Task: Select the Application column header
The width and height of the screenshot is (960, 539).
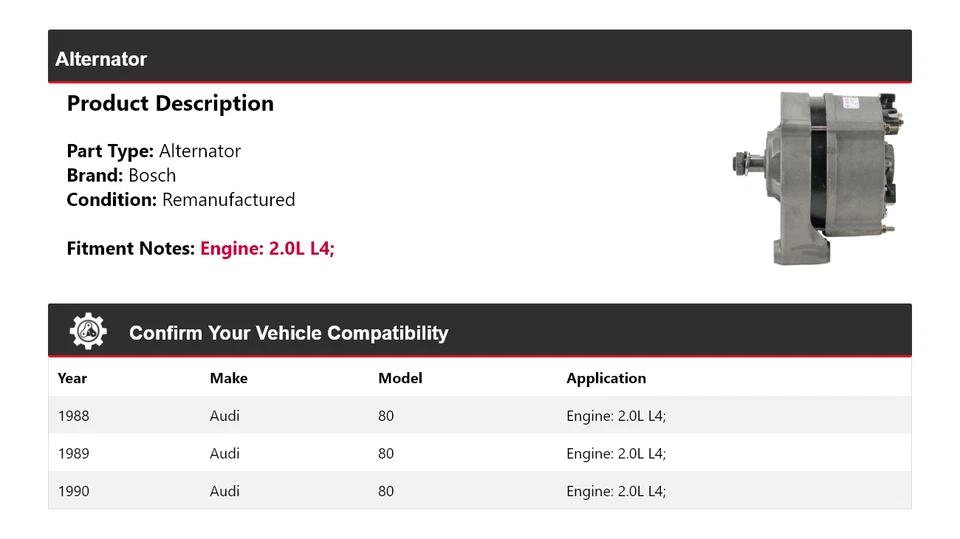Action: [606, 378]
